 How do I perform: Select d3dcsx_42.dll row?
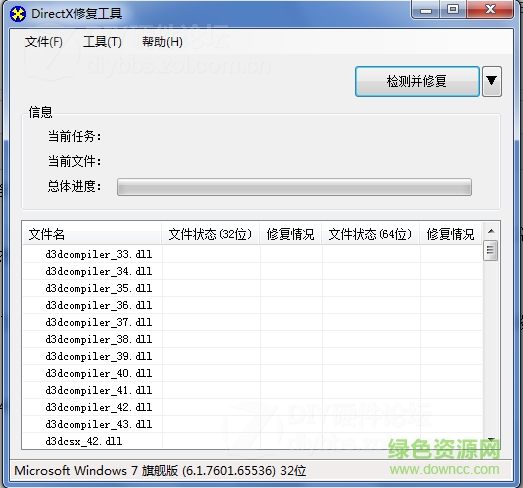coord(252,441)
